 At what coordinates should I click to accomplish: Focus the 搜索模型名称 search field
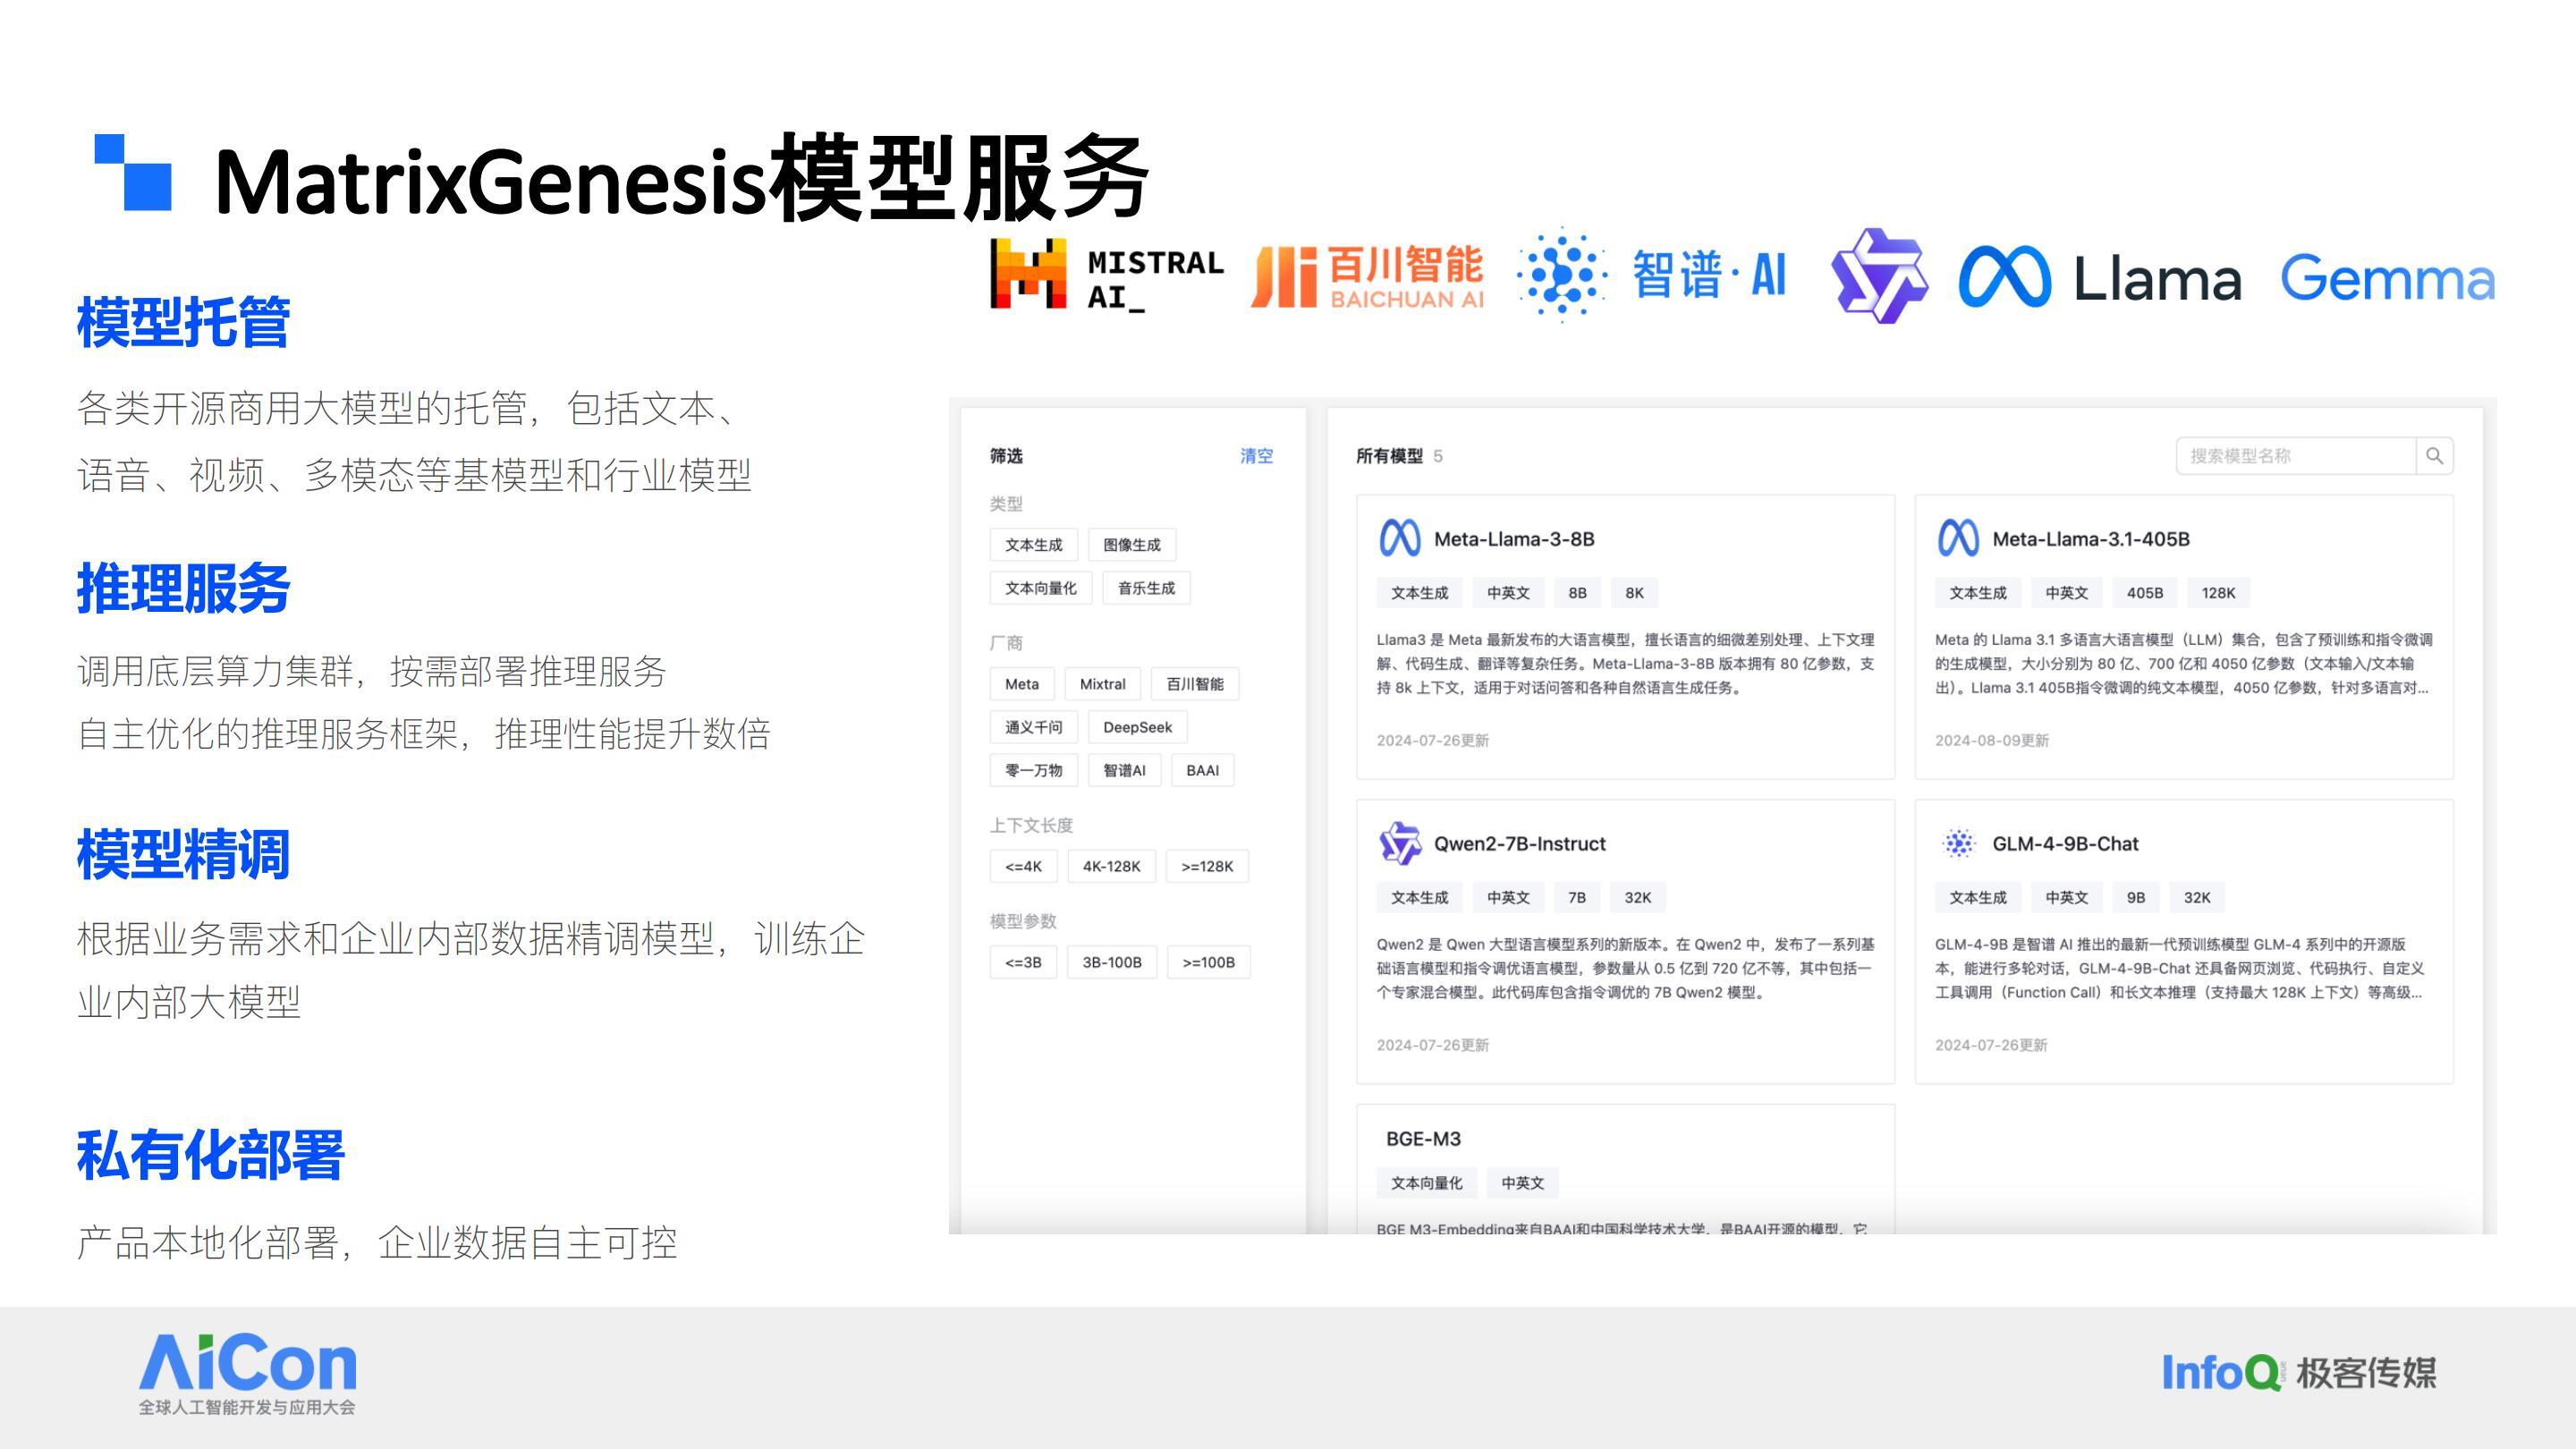click(x=2296, y=456)
